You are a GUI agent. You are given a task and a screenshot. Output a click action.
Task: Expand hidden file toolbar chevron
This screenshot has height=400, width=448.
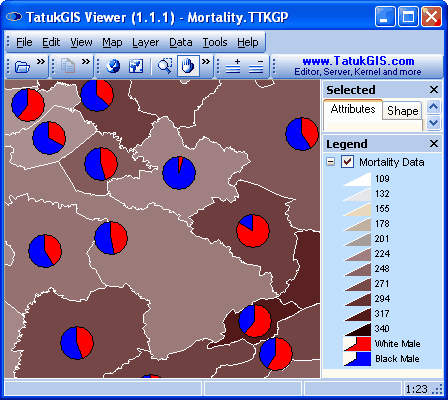tap(41, 61)
